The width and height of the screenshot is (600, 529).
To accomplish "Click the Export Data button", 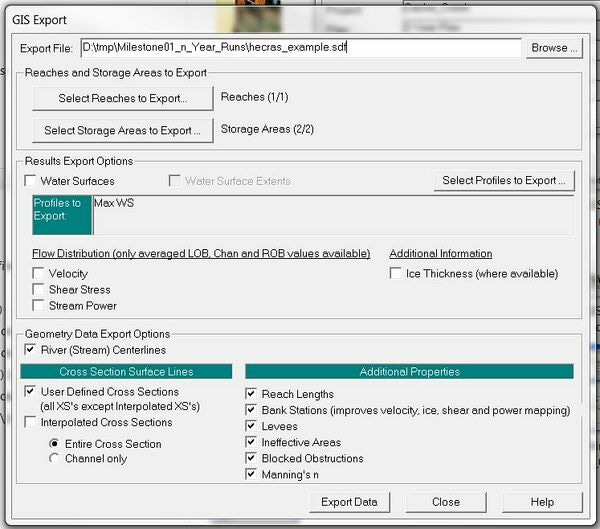I will tap(350, 502).
